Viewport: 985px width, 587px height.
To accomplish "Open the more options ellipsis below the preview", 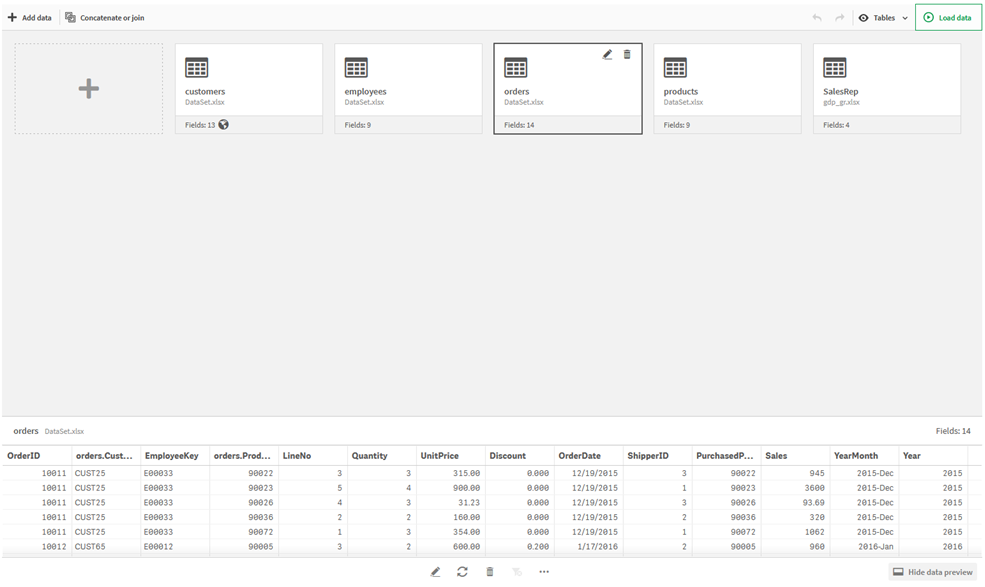I will coord(544,571).
